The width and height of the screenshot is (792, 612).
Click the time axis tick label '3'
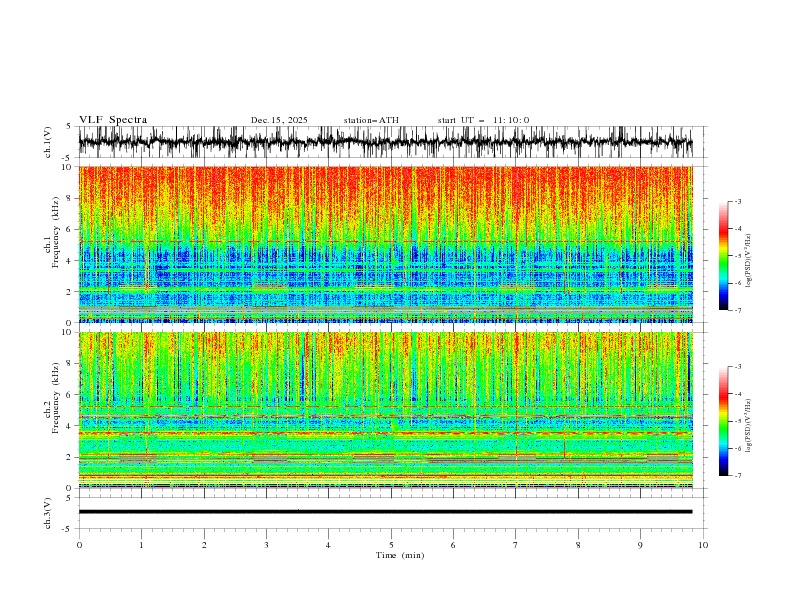coord(266,545)
